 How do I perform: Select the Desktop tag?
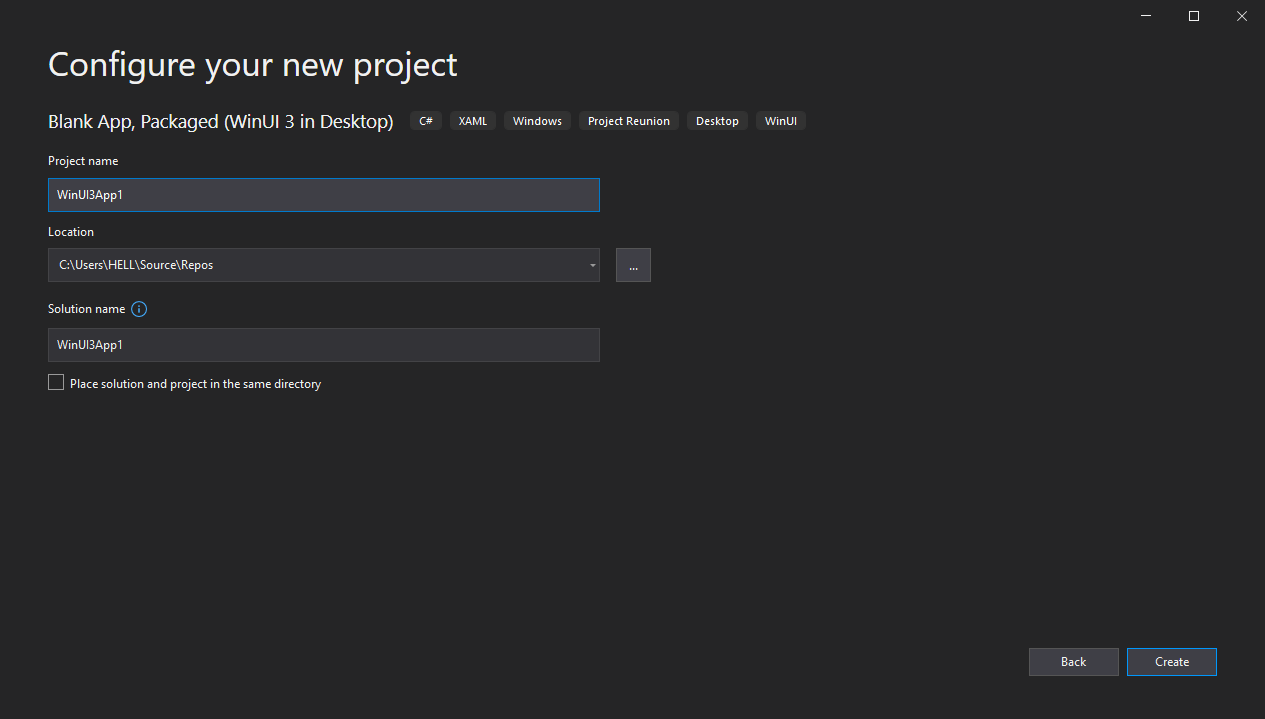point(717,120)
